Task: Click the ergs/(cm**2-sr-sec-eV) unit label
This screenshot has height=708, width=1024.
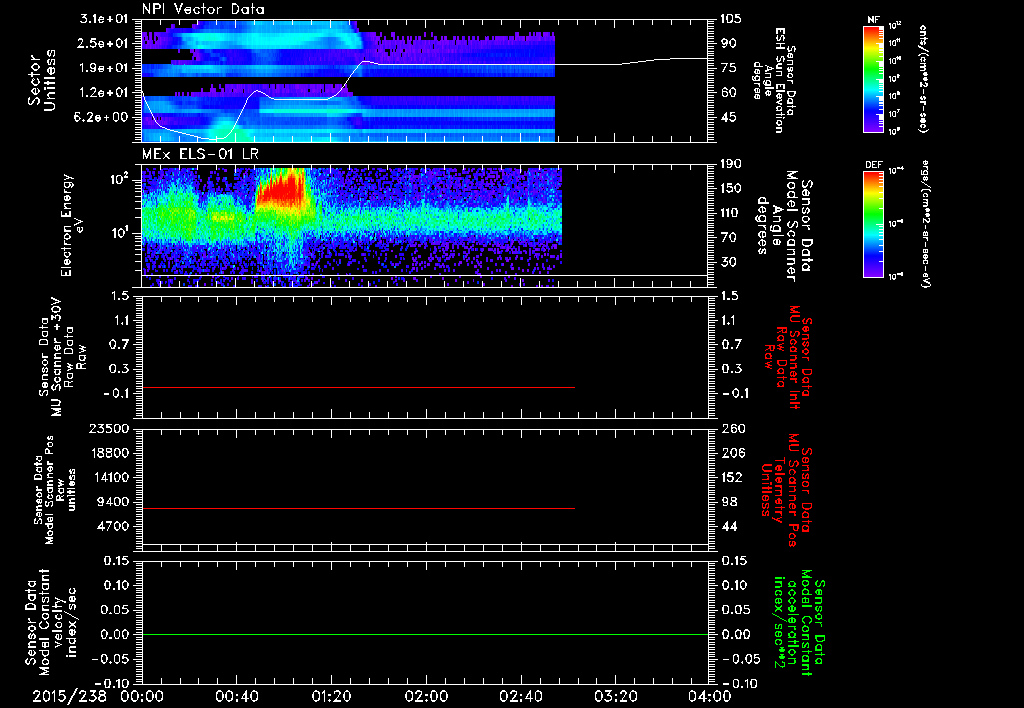Action: (x=925, y=224)
